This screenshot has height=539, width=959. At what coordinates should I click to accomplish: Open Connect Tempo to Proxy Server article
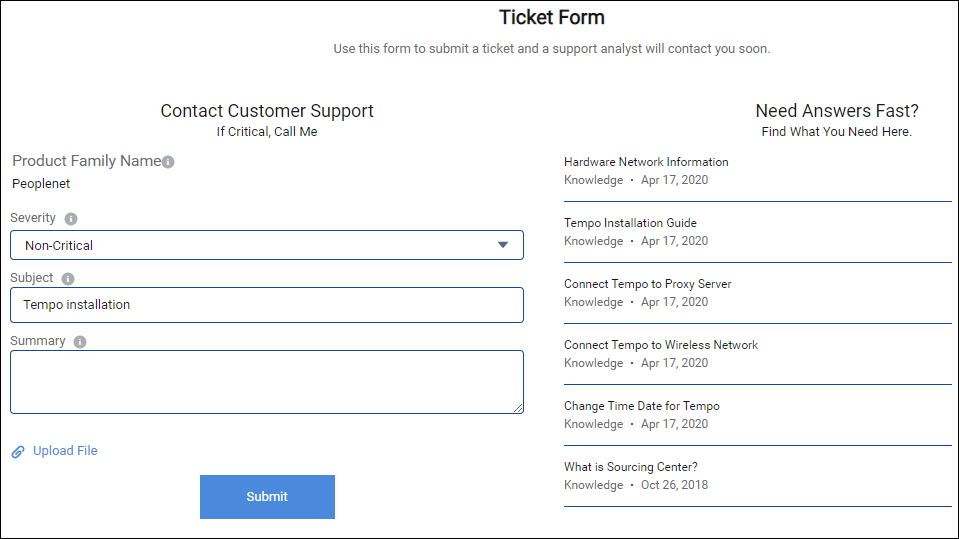647,284
